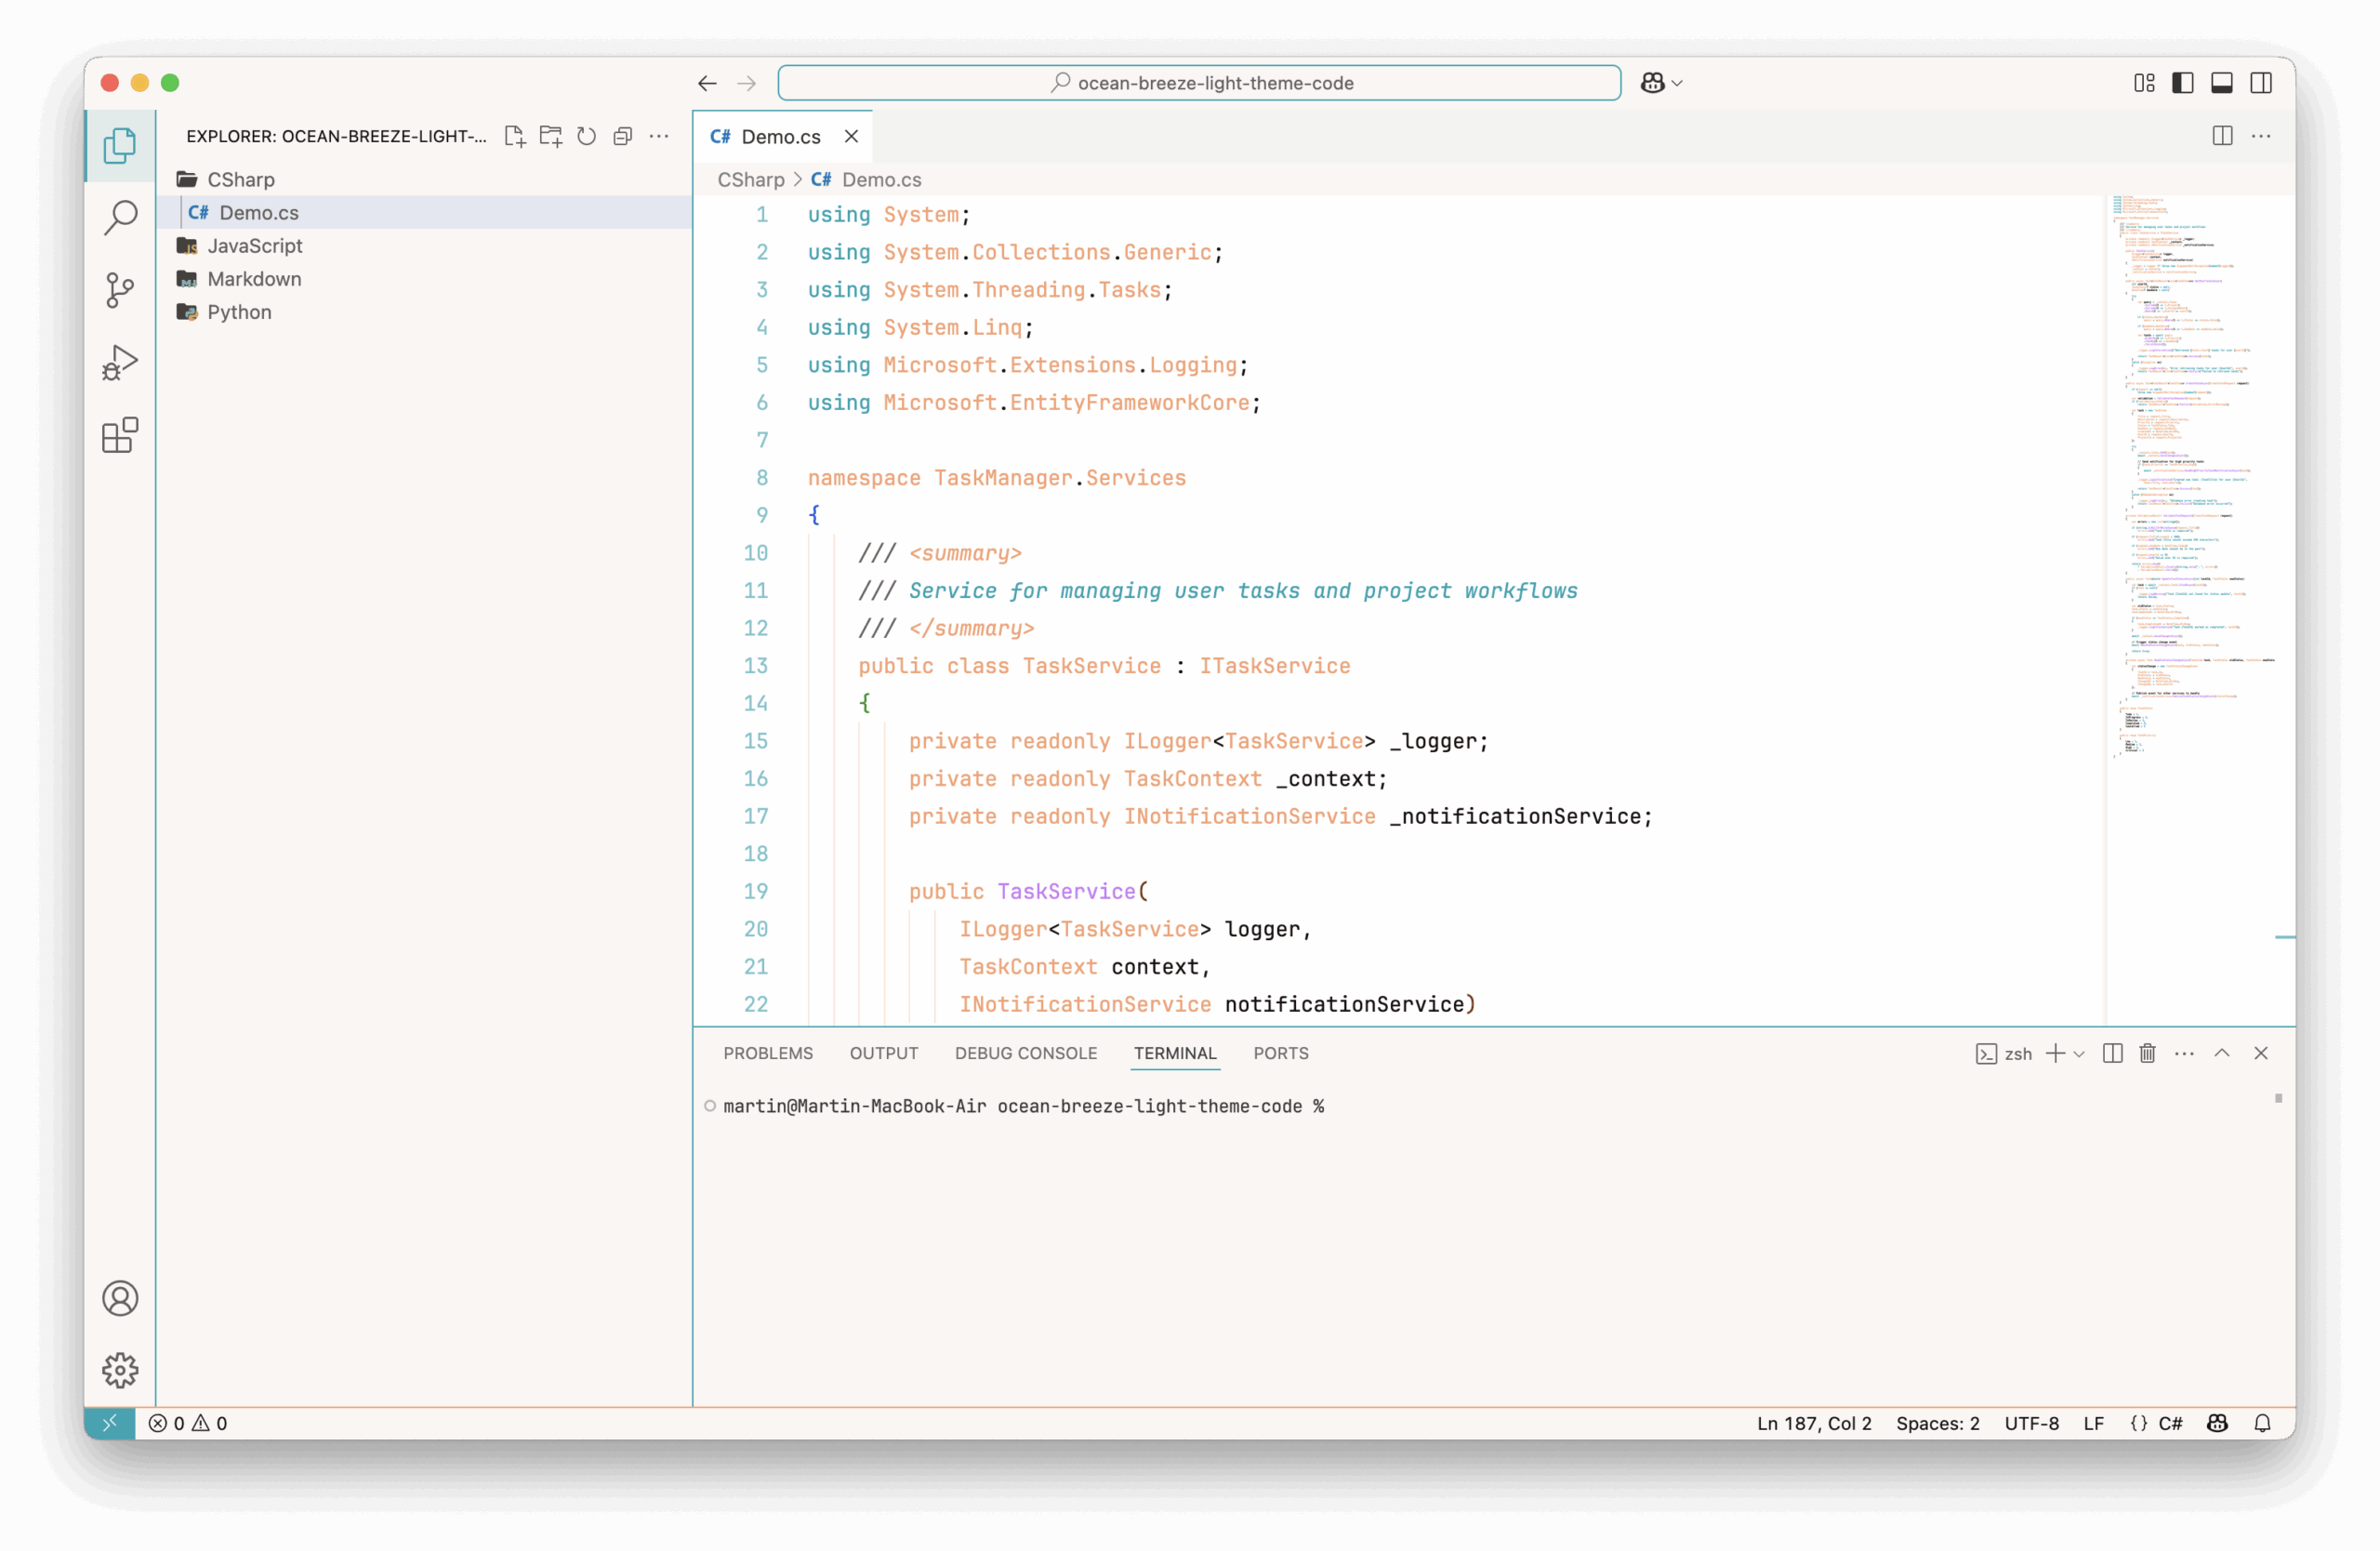Split the terminal pane
Screen dimensions: 2380x1551
coord(2113,1053)
